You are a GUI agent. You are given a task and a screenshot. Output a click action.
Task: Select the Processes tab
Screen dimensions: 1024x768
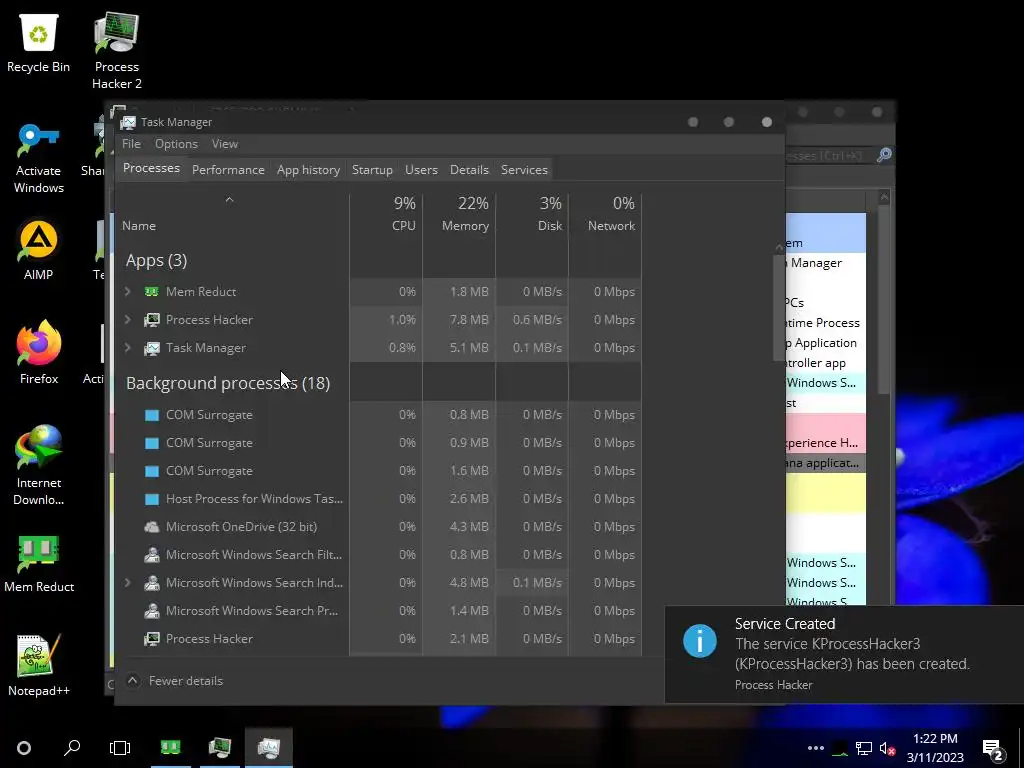coord(151,168)
